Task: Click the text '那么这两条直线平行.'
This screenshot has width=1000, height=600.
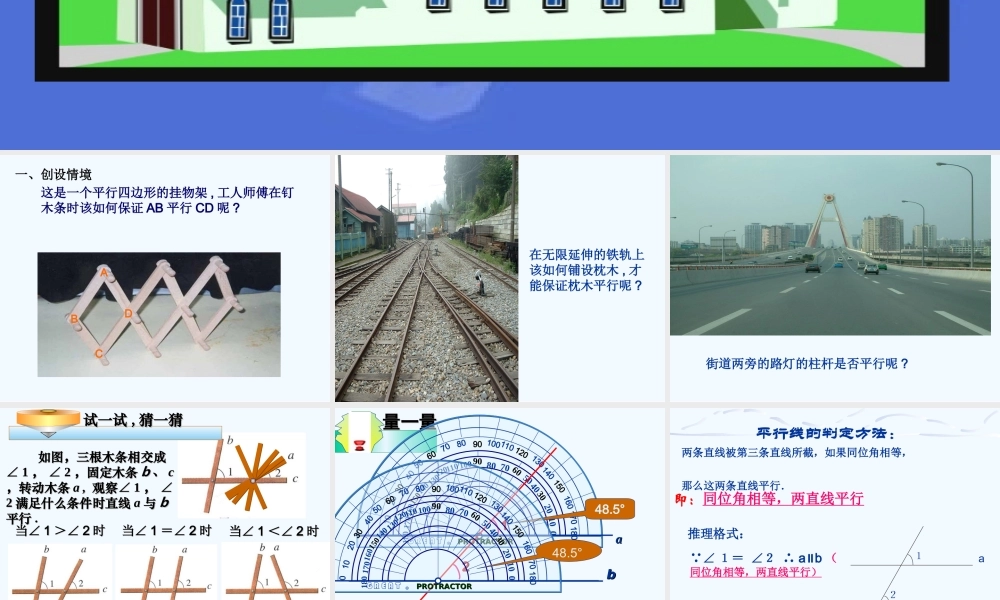Action: [x=733, y=485]
